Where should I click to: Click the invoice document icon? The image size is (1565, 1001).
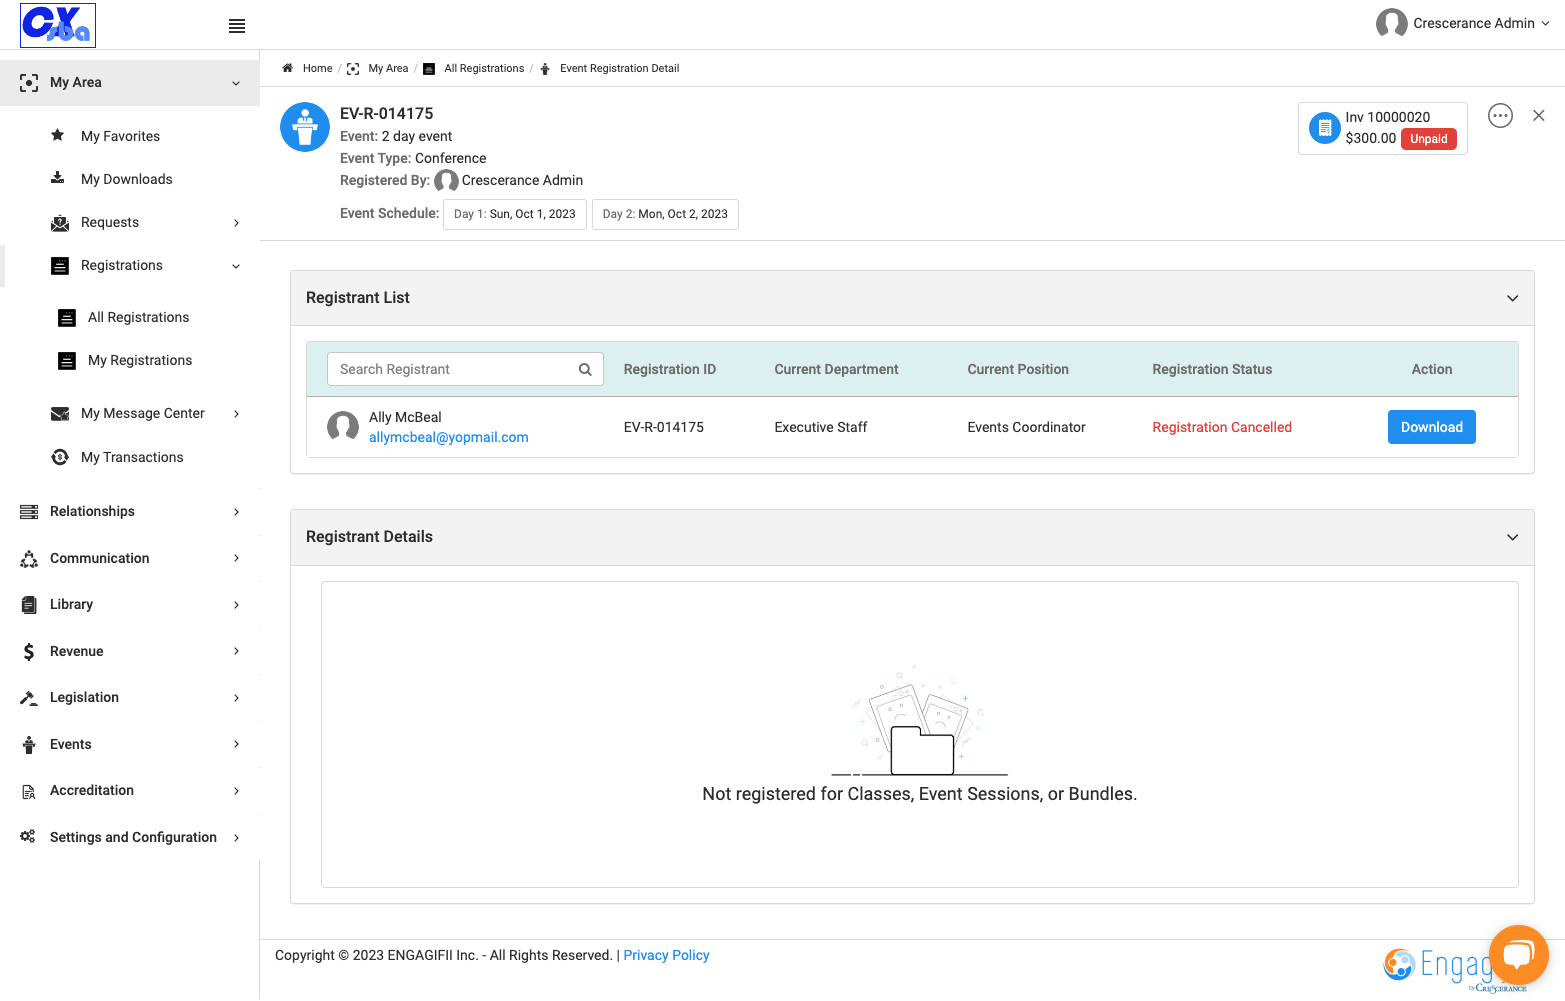click(1324, 128)
